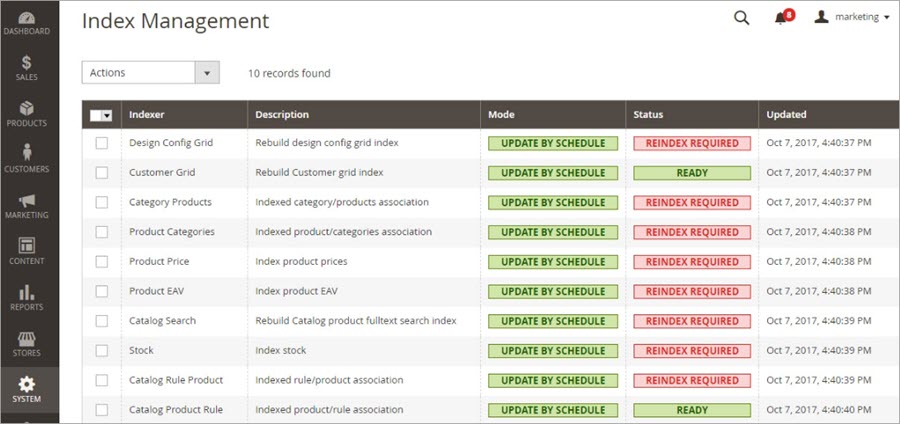Open the Reports bar chart menu
Image resolution: width=900 pixels, height=424 pixels.
(x=27, y=297)
